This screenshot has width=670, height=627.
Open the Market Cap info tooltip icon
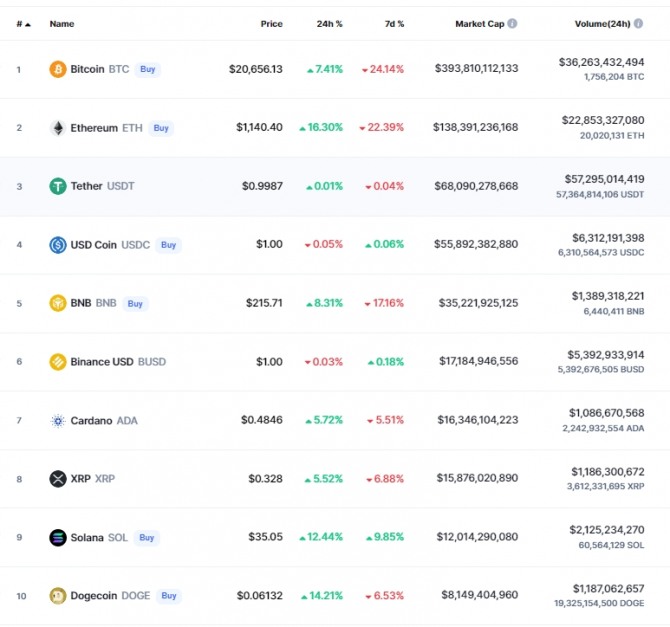[512, 24]
